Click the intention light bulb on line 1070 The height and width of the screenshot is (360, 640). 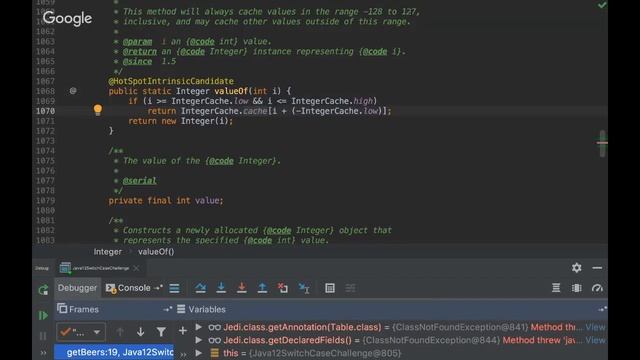(98, 110)
